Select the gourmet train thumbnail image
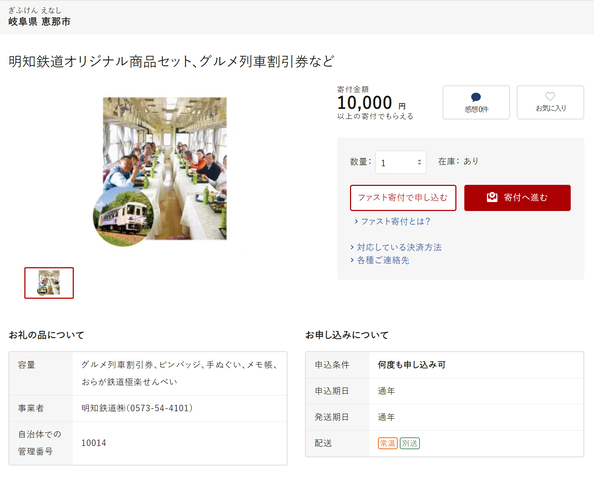The height and width of the screenshot is (480, 594). point(49,283)
